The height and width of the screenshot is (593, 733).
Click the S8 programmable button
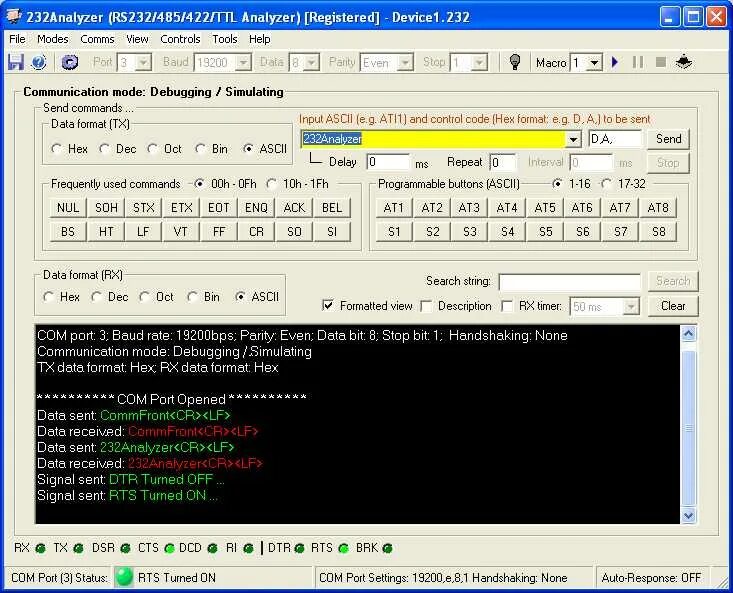(658, 231)
